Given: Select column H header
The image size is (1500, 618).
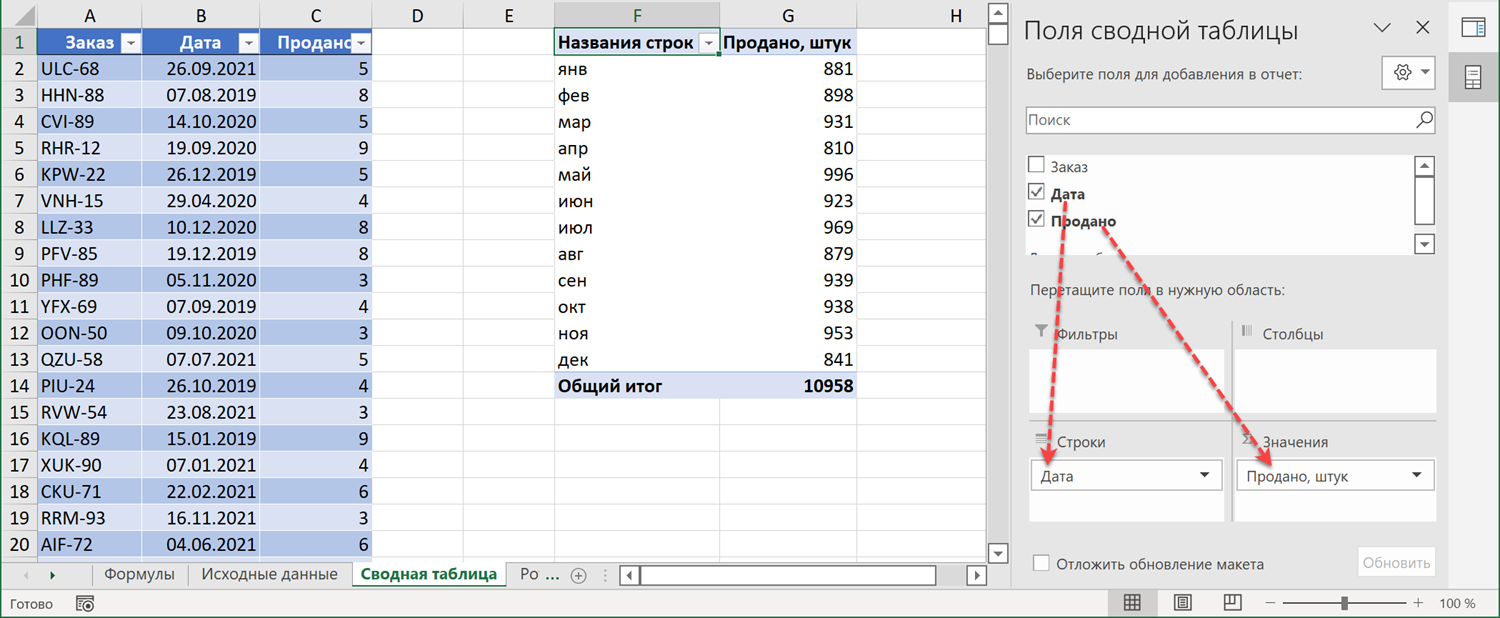Looking at the screenshot, I should pyautogui.click(x=956, y=15).
